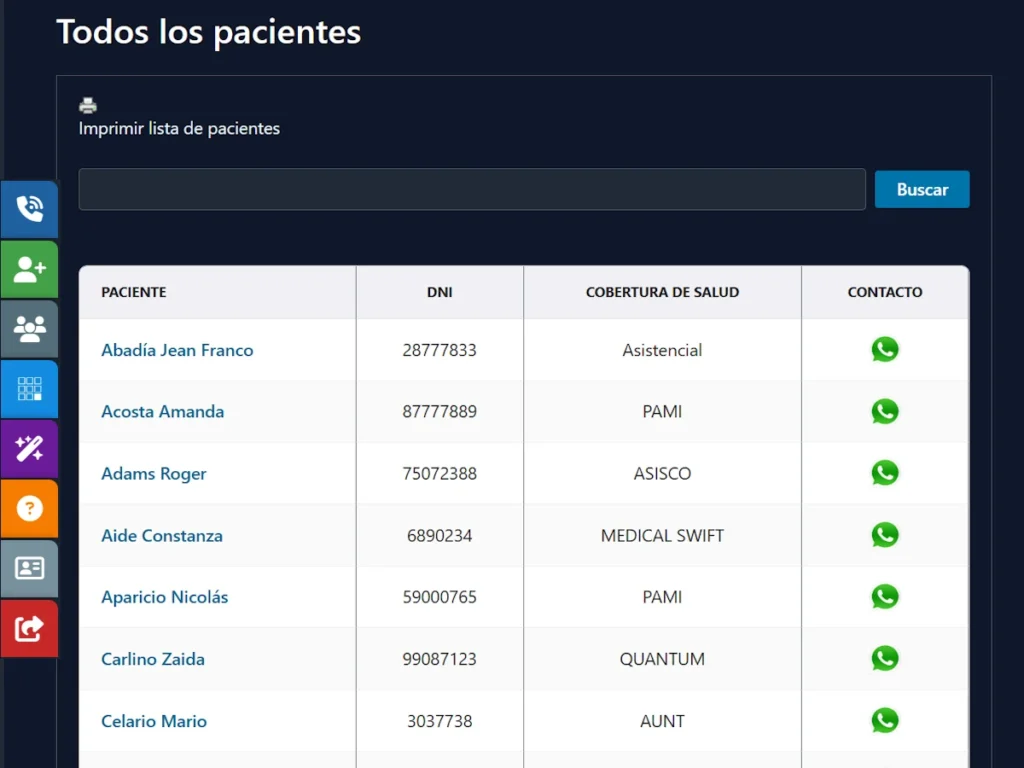Select DNI value 28777833
Viewport: 1024px width, 768px height.
coord(440,350)
